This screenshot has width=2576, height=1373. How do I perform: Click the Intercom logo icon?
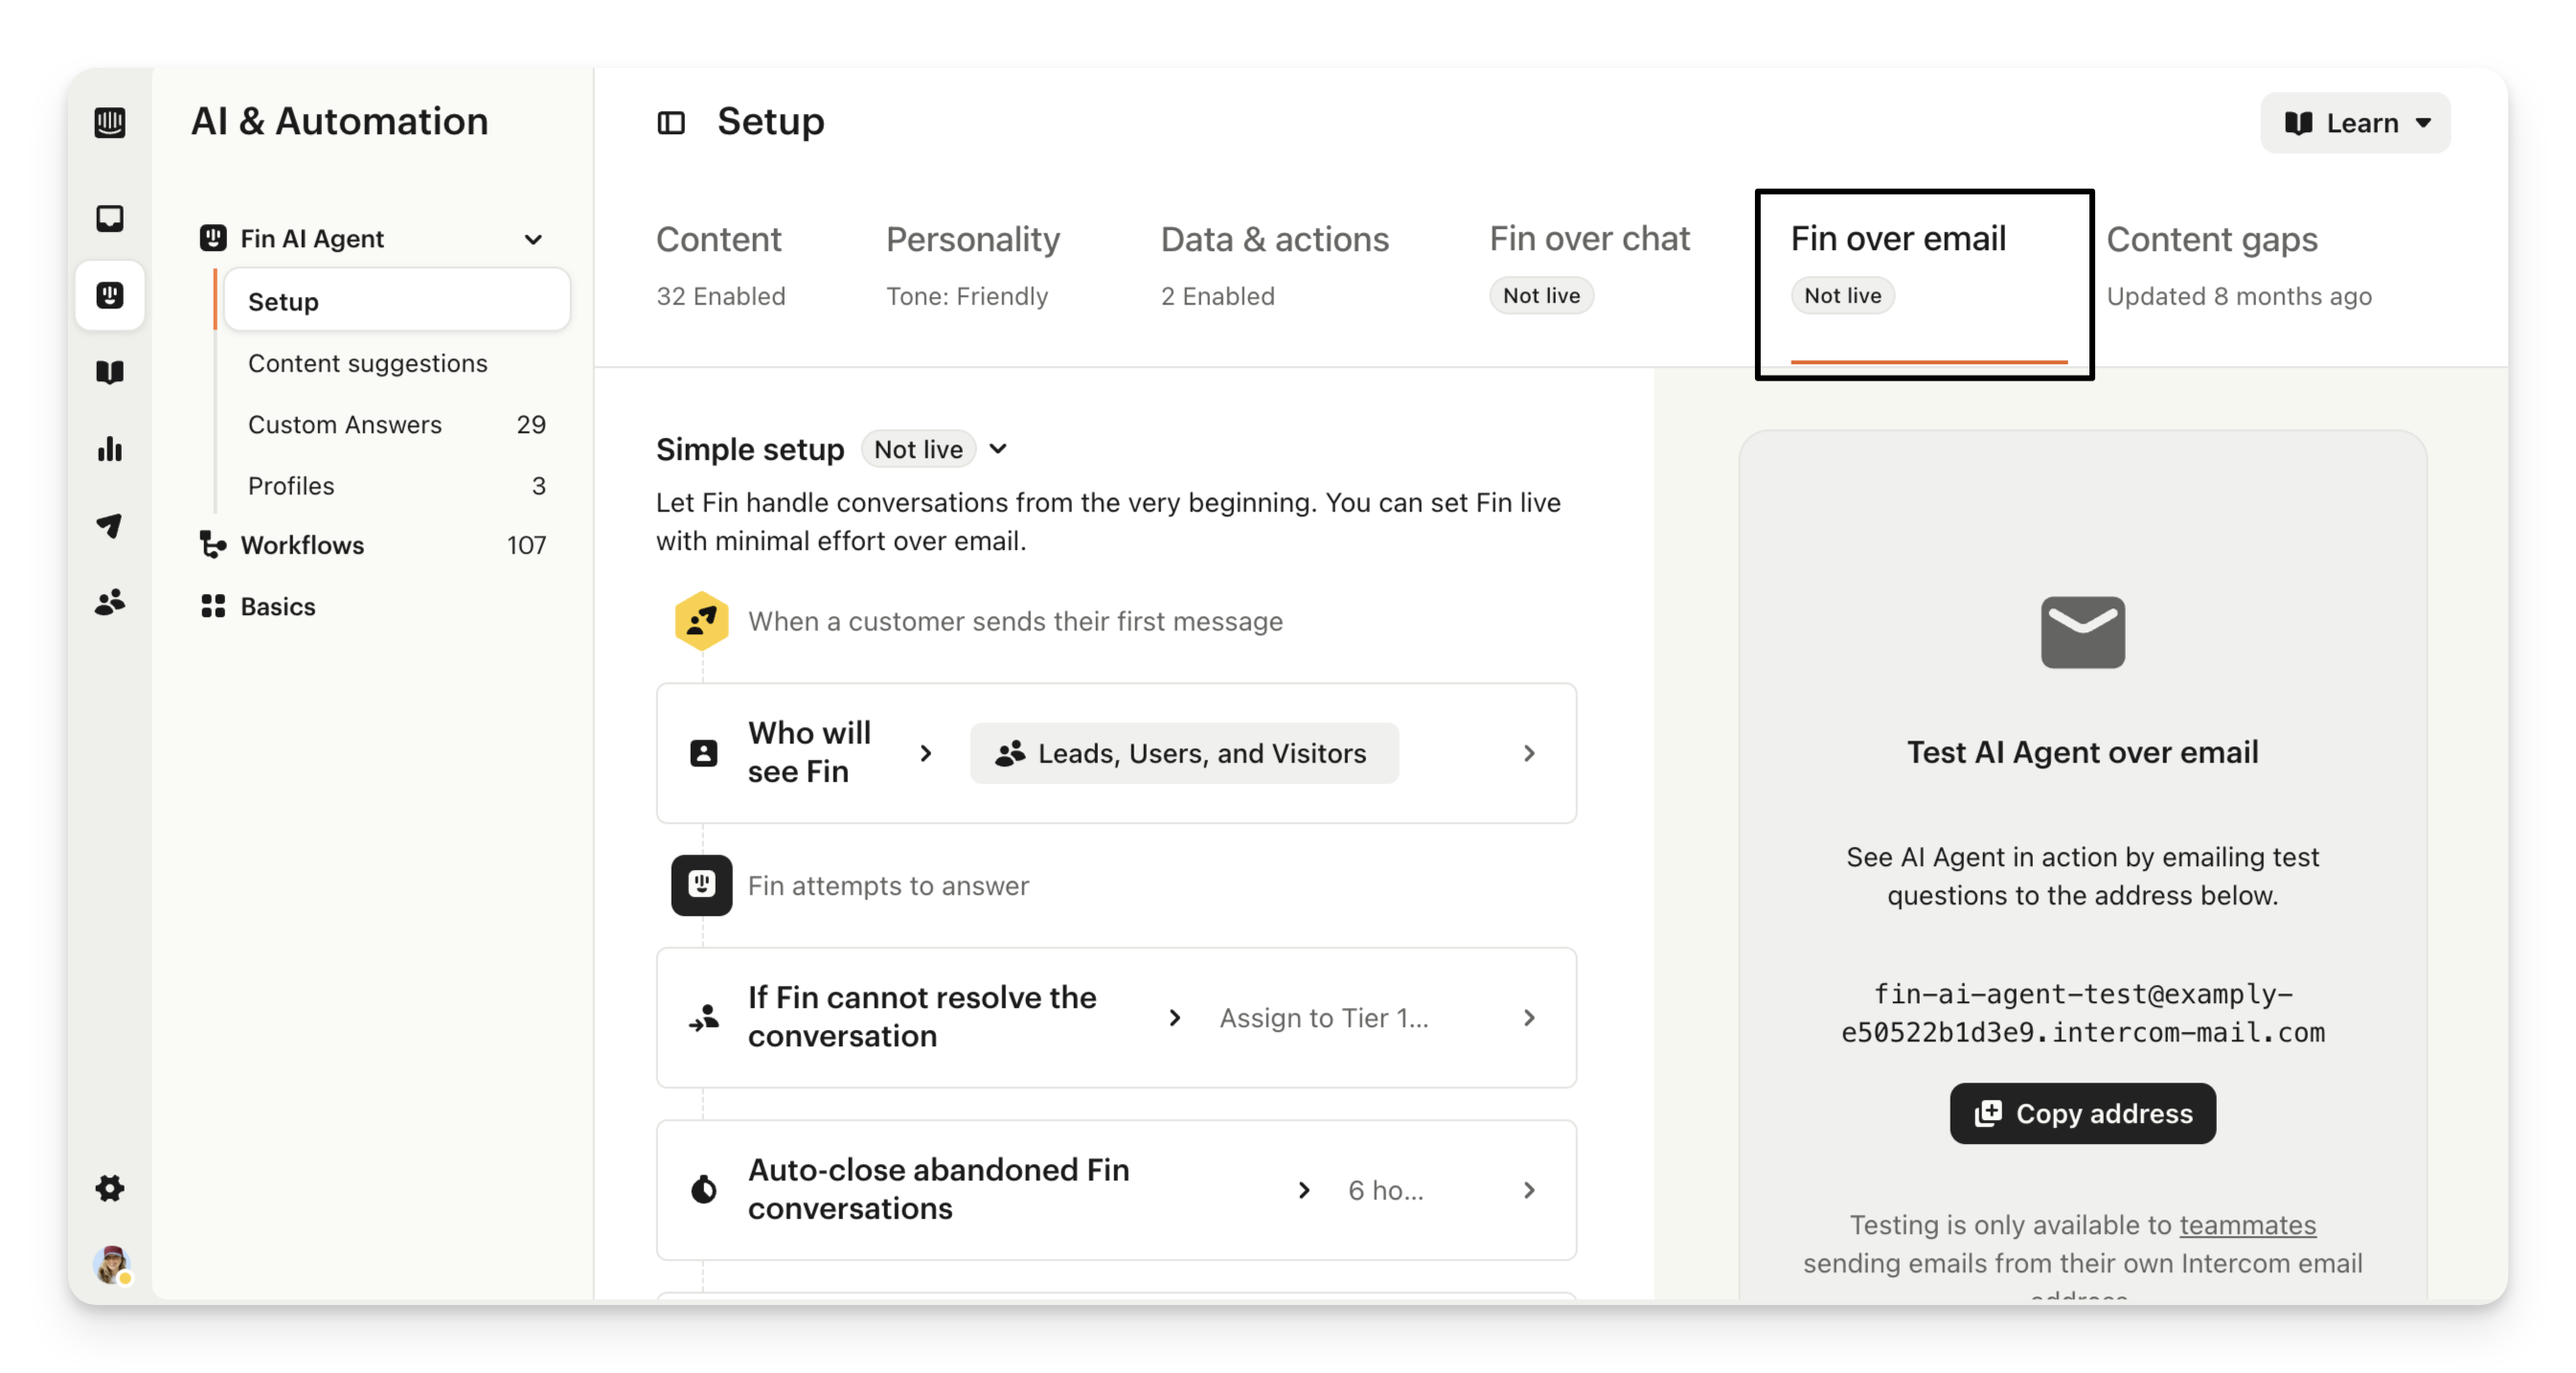pos(110,122)
